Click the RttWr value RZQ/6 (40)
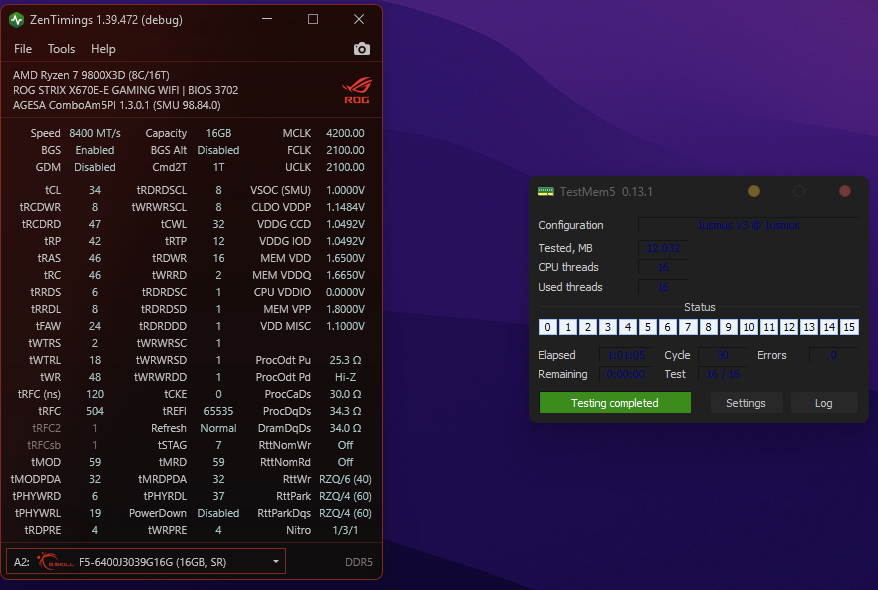Screen dimensions: 878x590 pyautogui.click(x=345, y=479)
